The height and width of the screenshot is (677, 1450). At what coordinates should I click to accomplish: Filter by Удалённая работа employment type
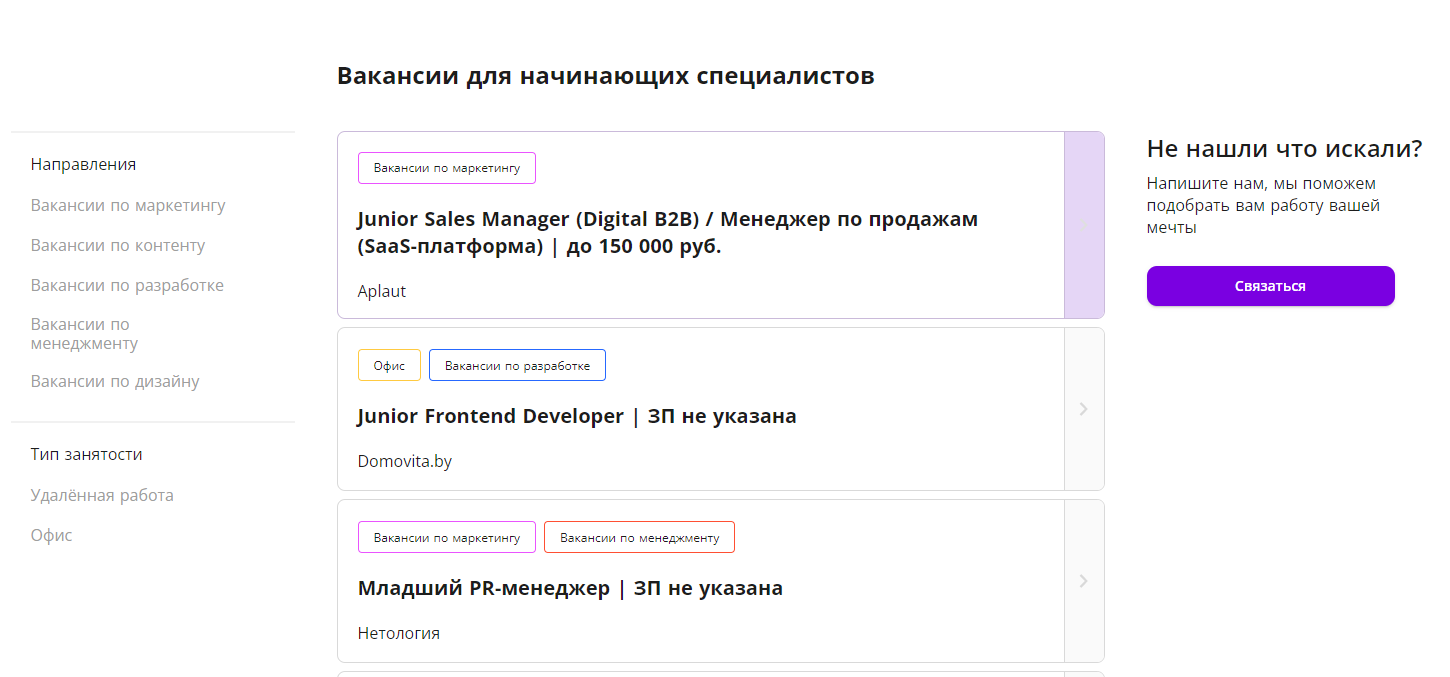point(102,495)
